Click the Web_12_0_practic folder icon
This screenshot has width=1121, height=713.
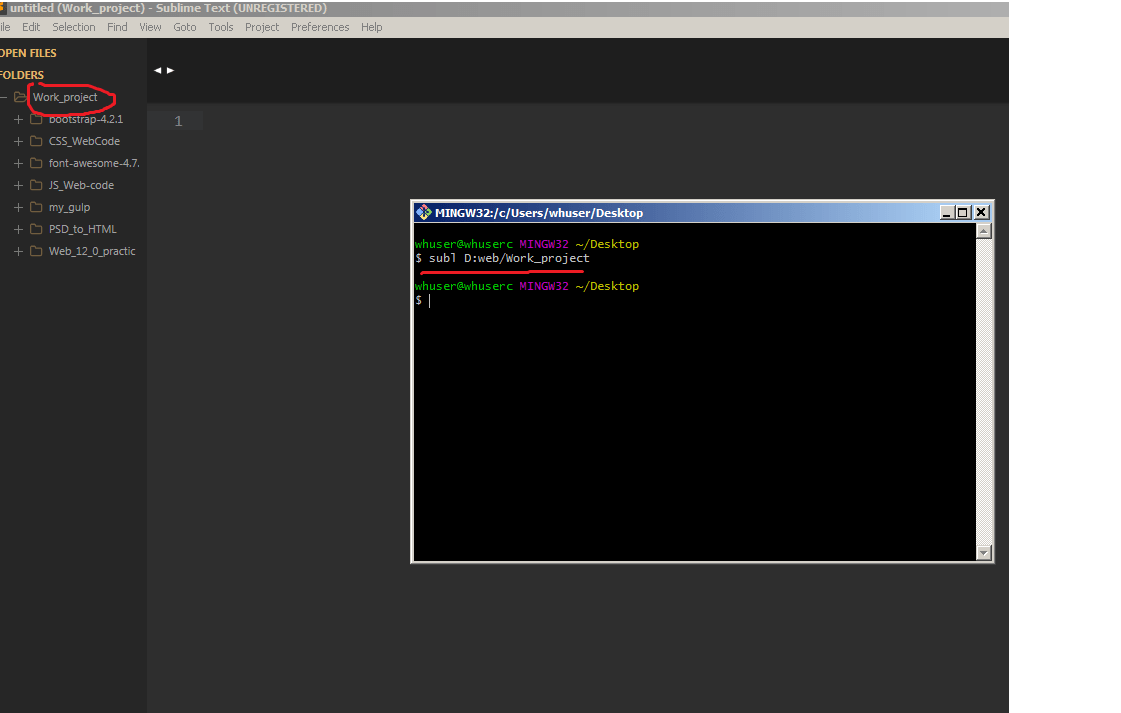point(36,251)
